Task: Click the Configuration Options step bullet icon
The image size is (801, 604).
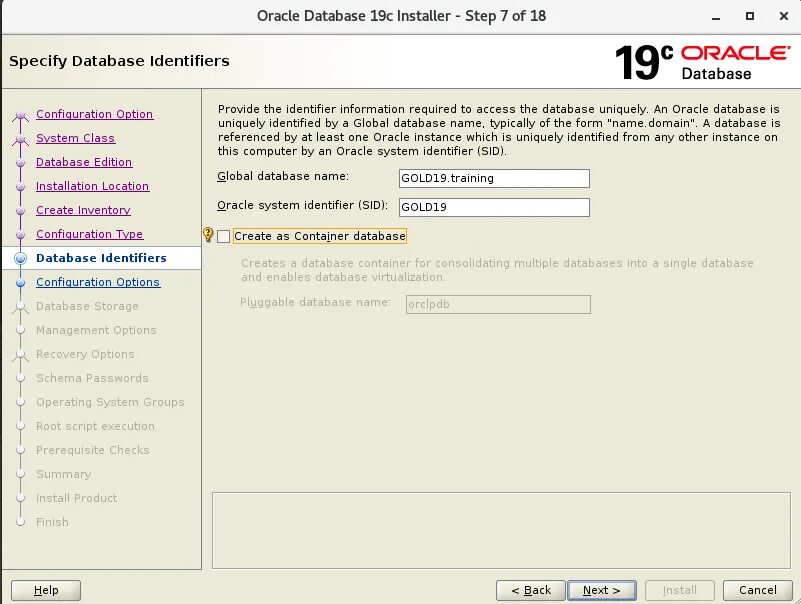Action: pos(20,282)
